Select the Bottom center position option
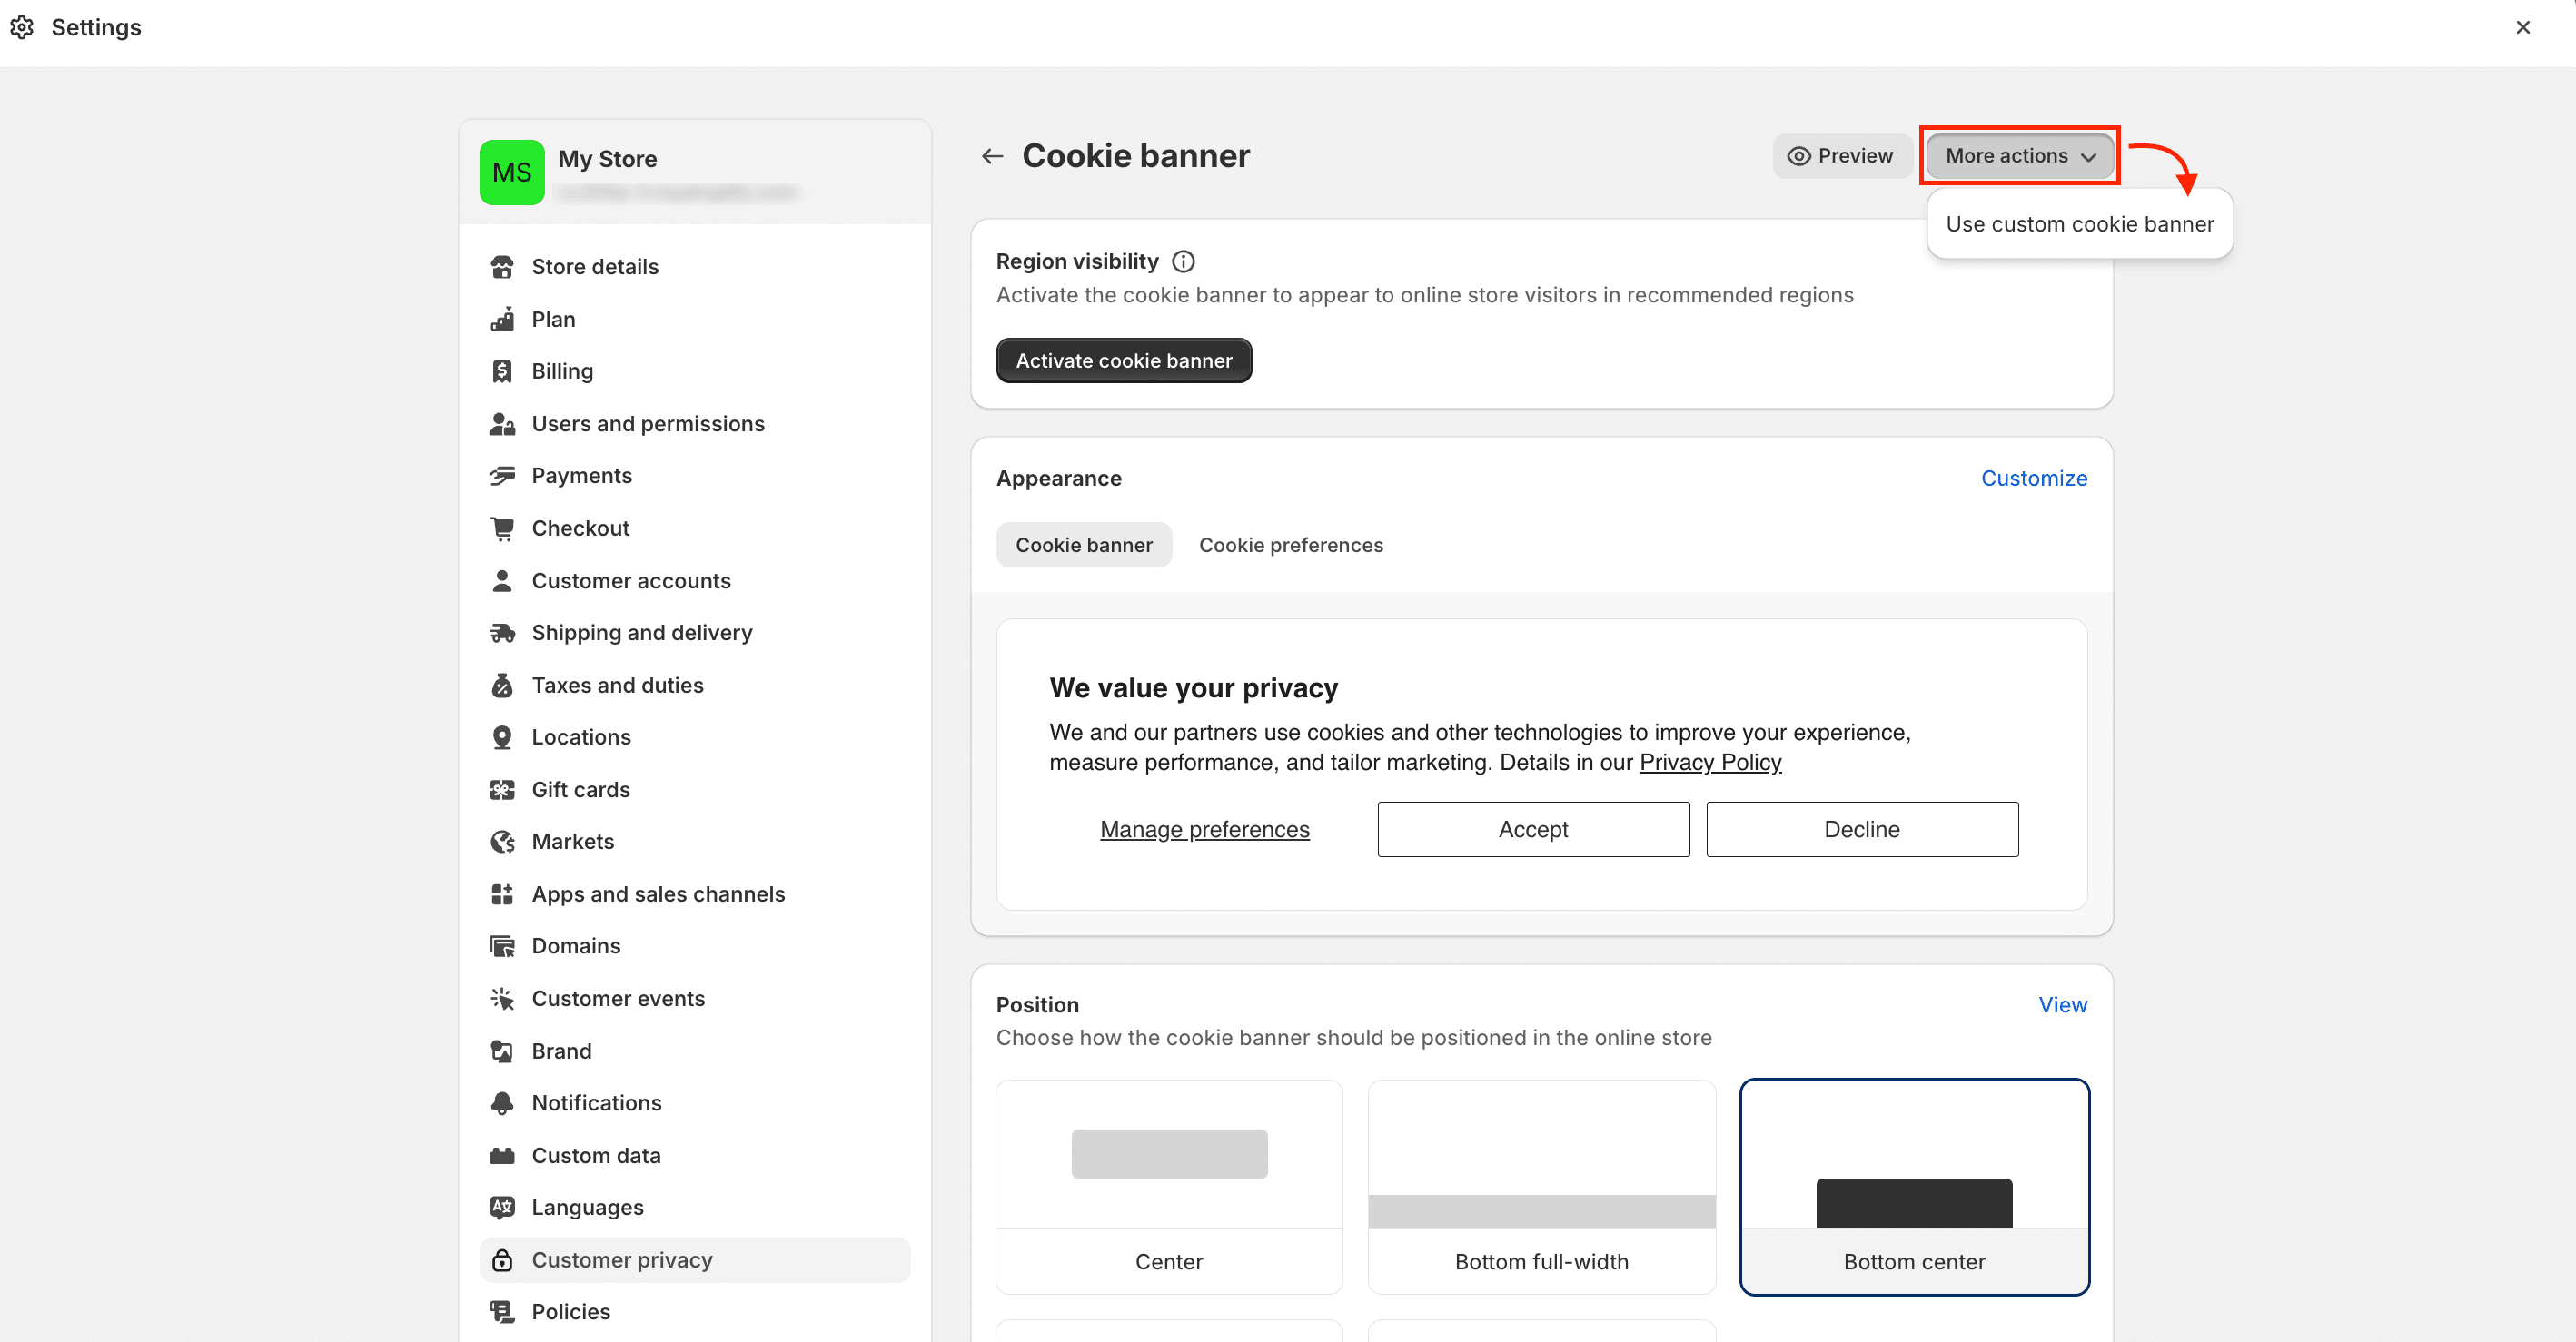 tap(1914, 1187)
